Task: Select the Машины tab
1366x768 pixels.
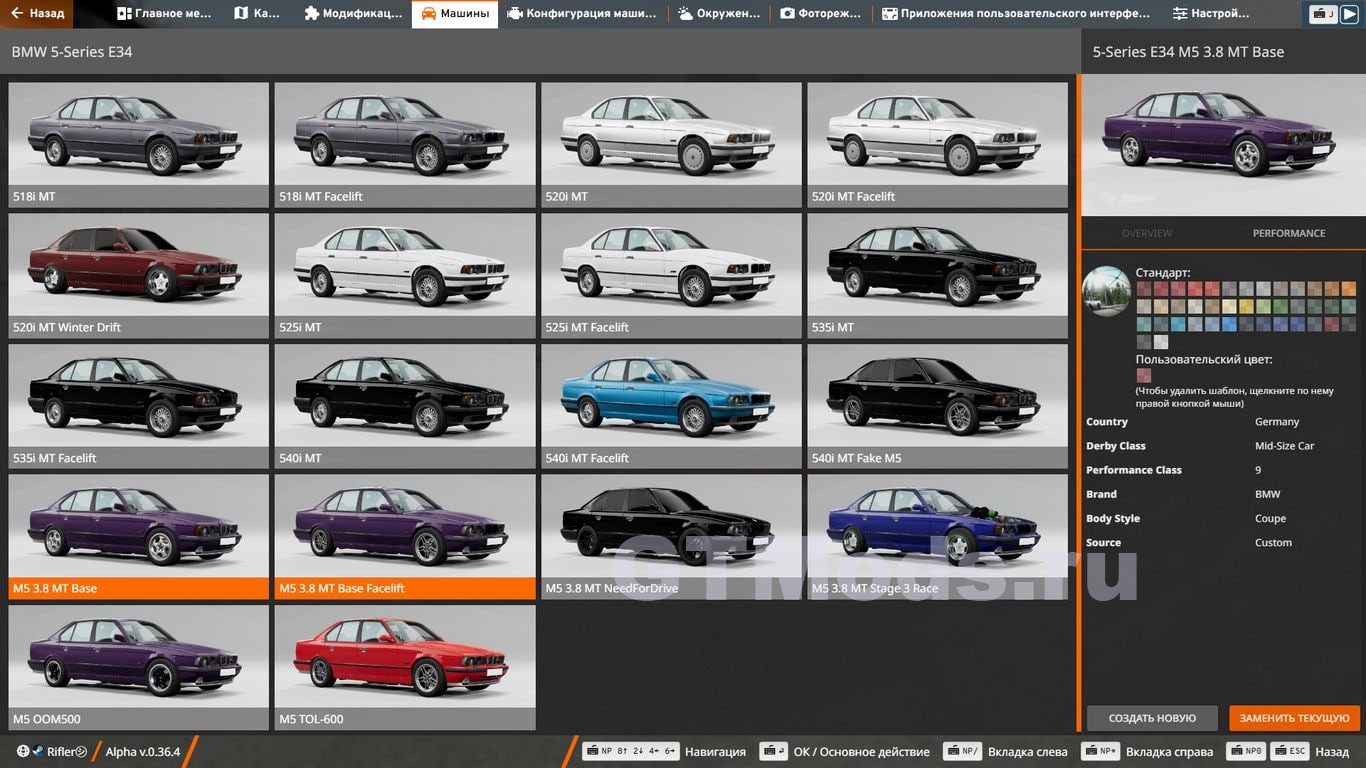Action: click(455, 14)
